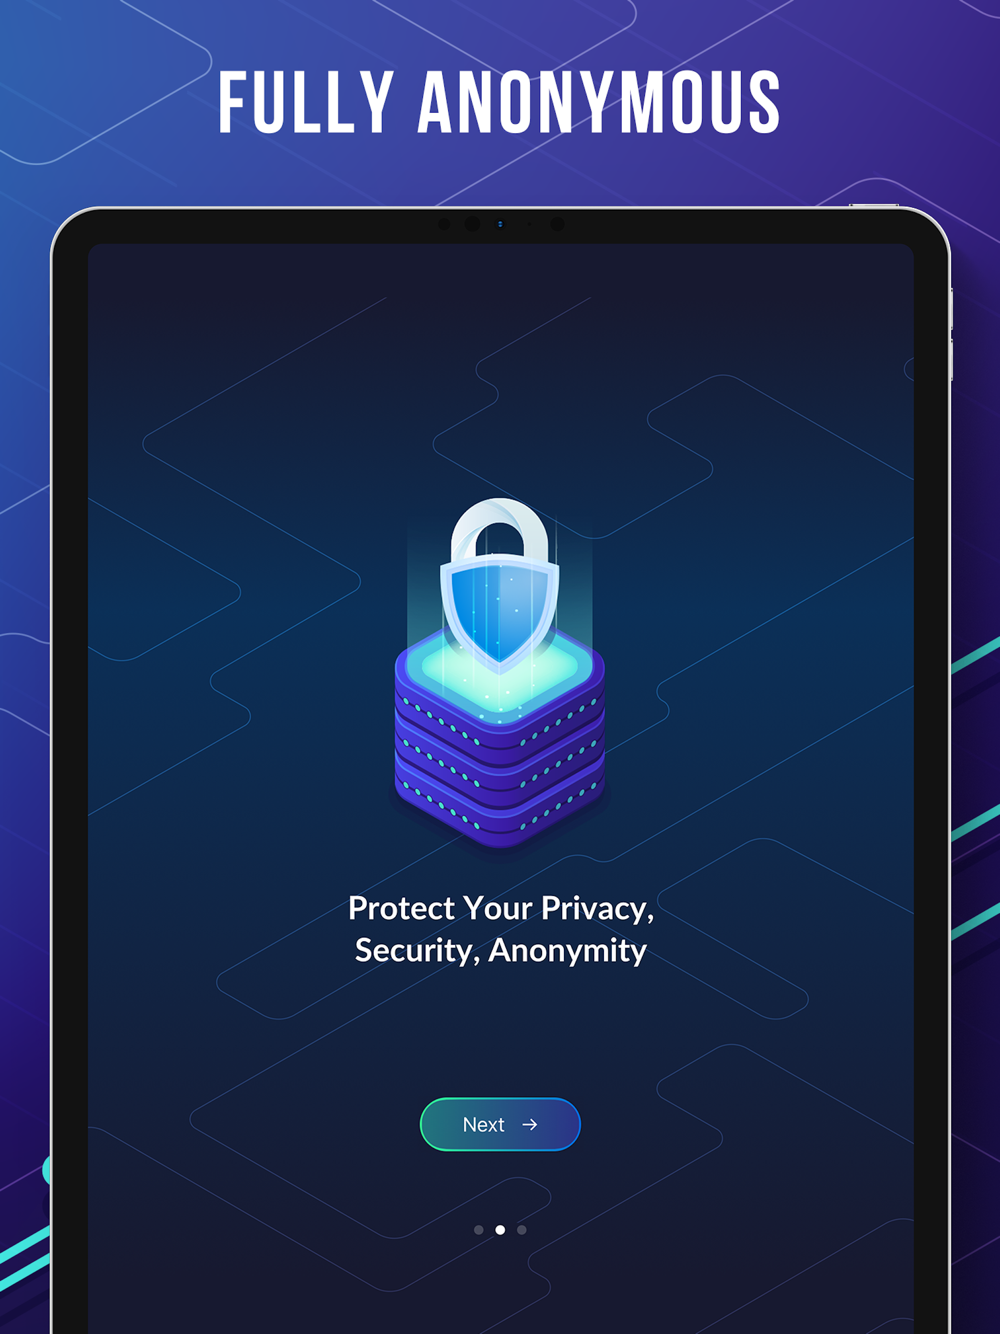Jump to the third onboarding page dot
Viewport: 1000px width, 1334px height.
[522, 1230]
